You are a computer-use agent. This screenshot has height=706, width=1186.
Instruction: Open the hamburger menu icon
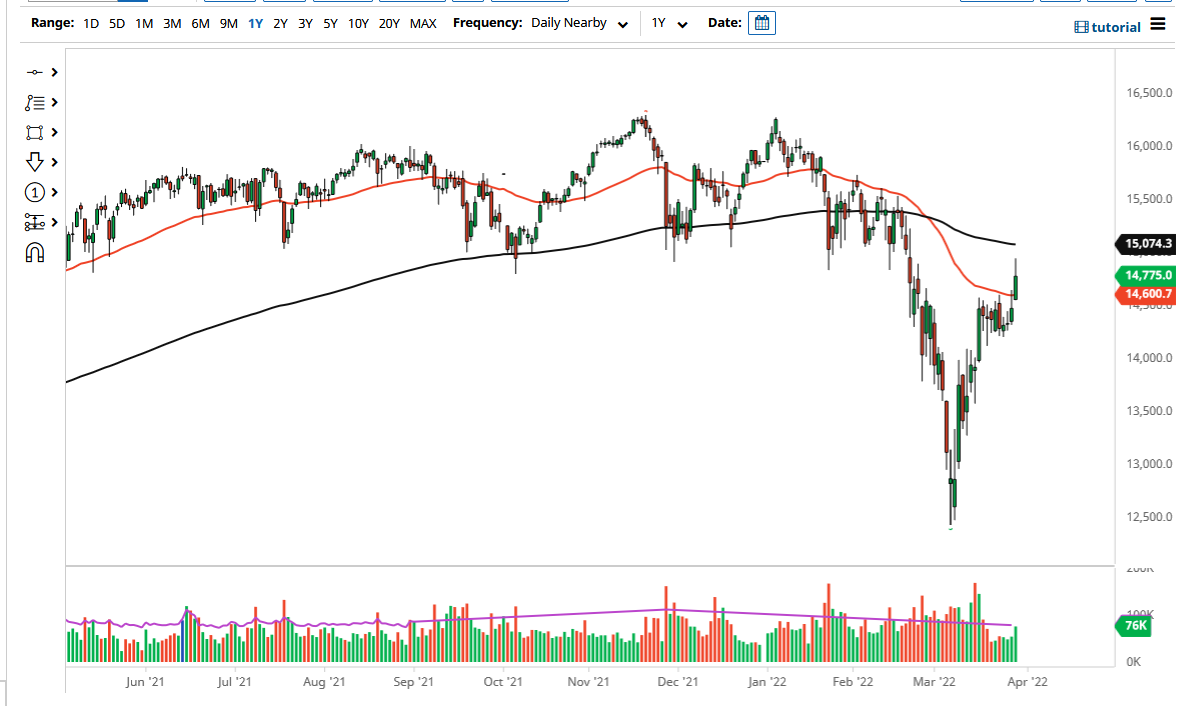(x=1157, y=24)
